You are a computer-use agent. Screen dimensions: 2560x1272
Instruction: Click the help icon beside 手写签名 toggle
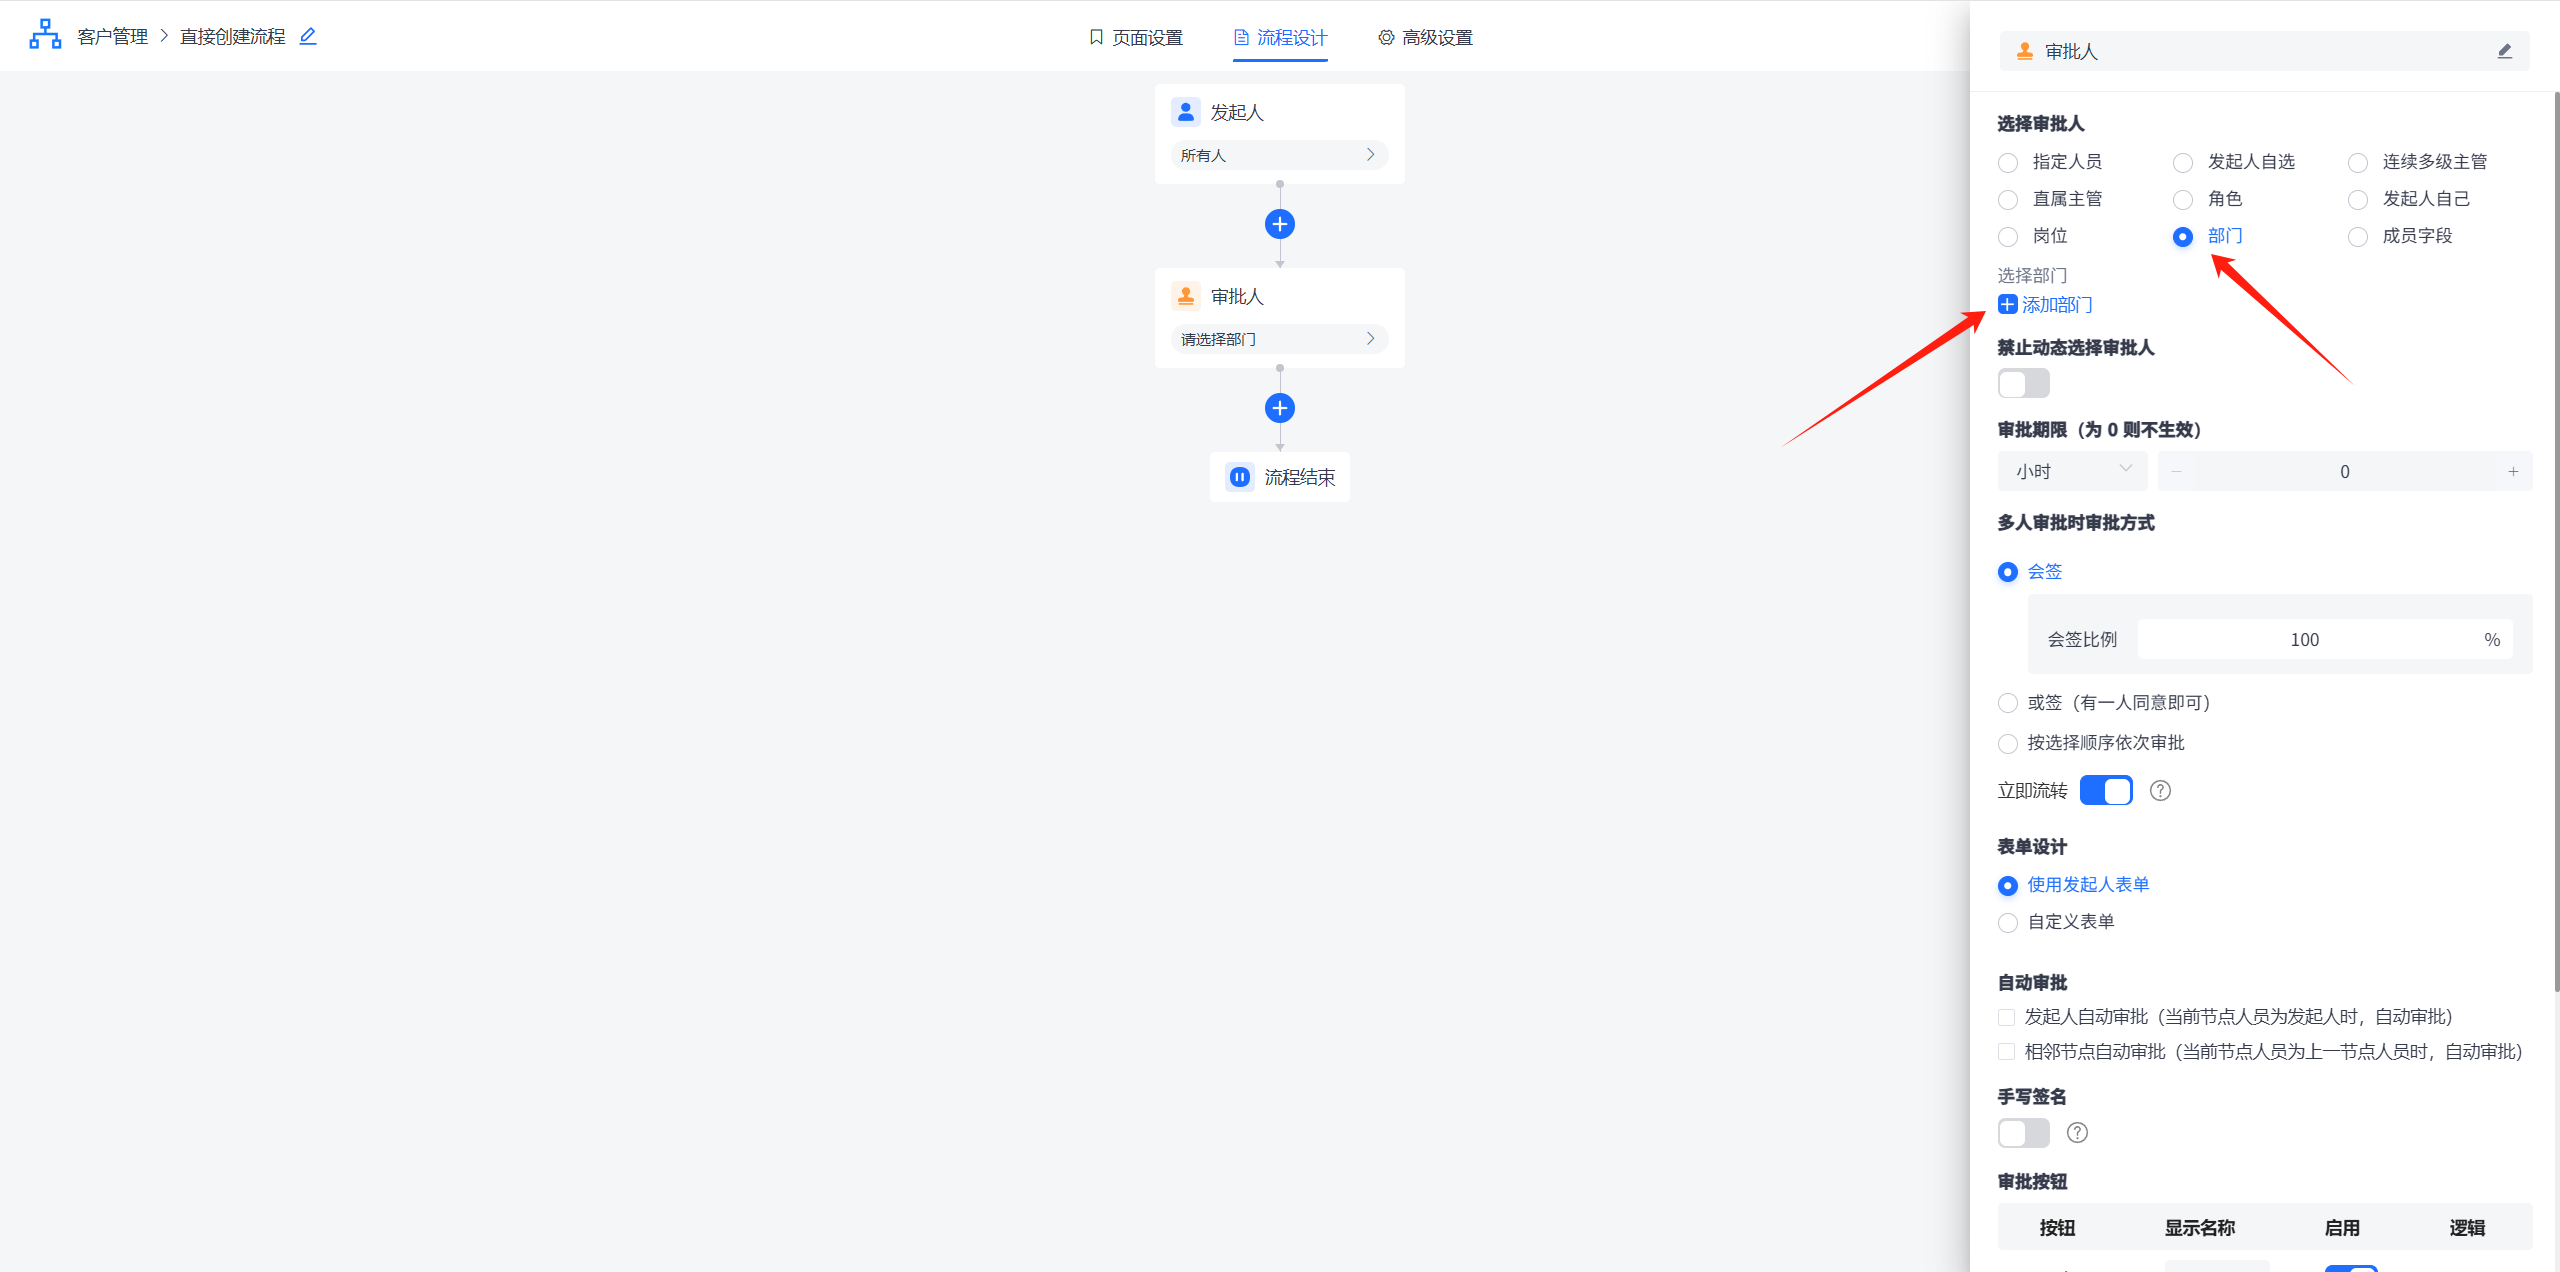2077,1133
